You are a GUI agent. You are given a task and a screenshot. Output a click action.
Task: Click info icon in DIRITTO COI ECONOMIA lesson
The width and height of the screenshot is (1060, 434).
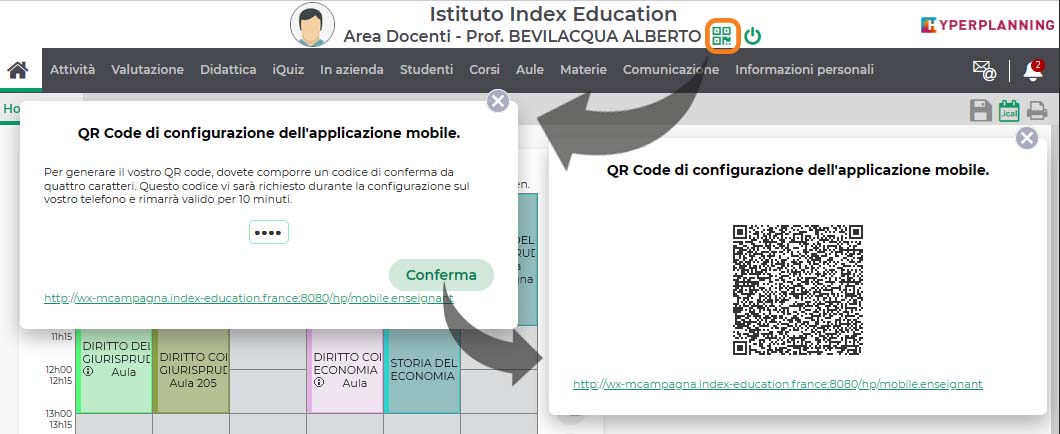click(319, 383)
